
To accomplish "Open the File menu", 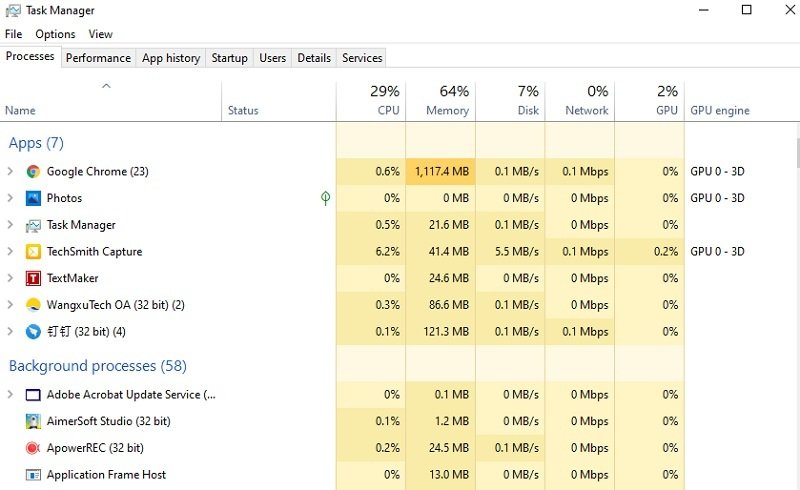I will [14, 34].
